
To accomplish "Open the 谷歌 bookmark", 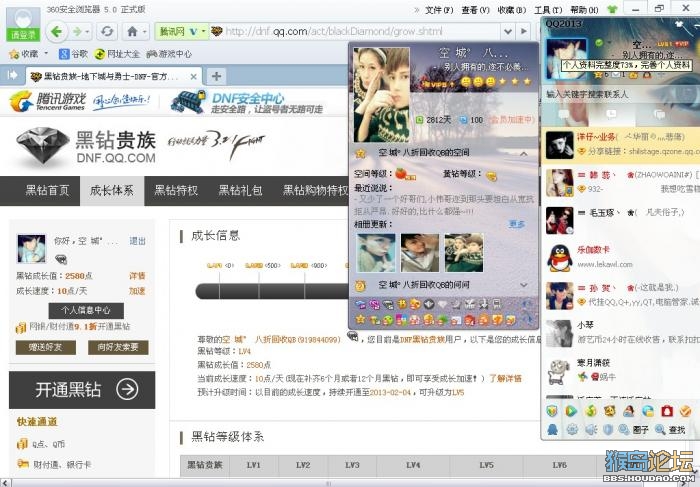I will click(x=74, y=54).
